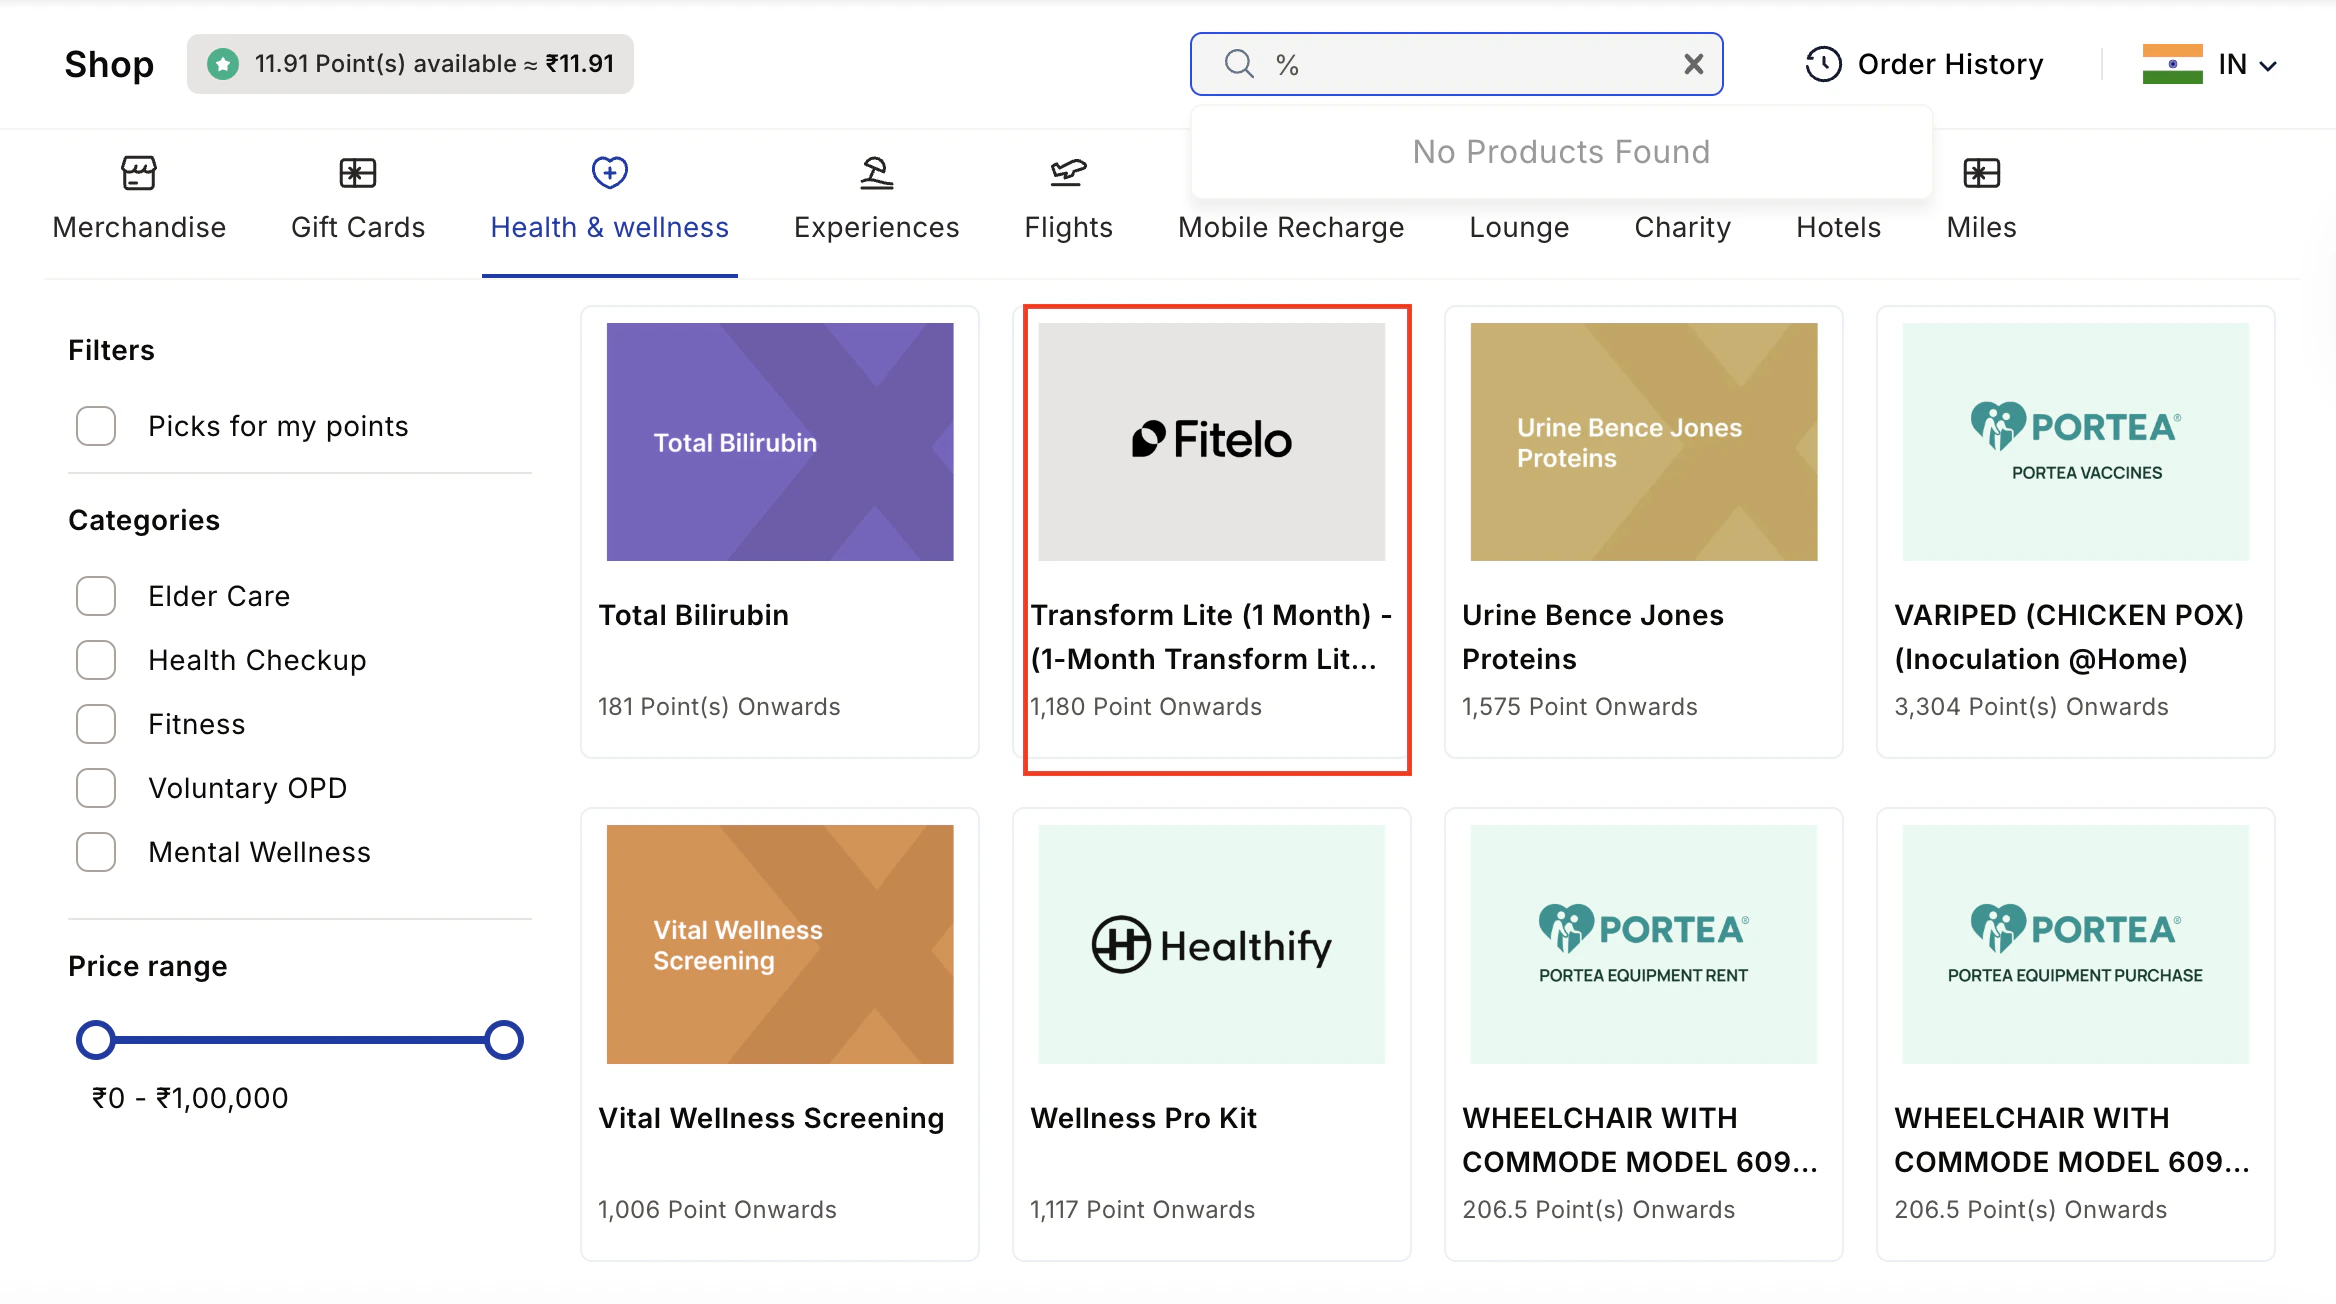
Task: Click inside the search input field
Action: coord(1456,64)
